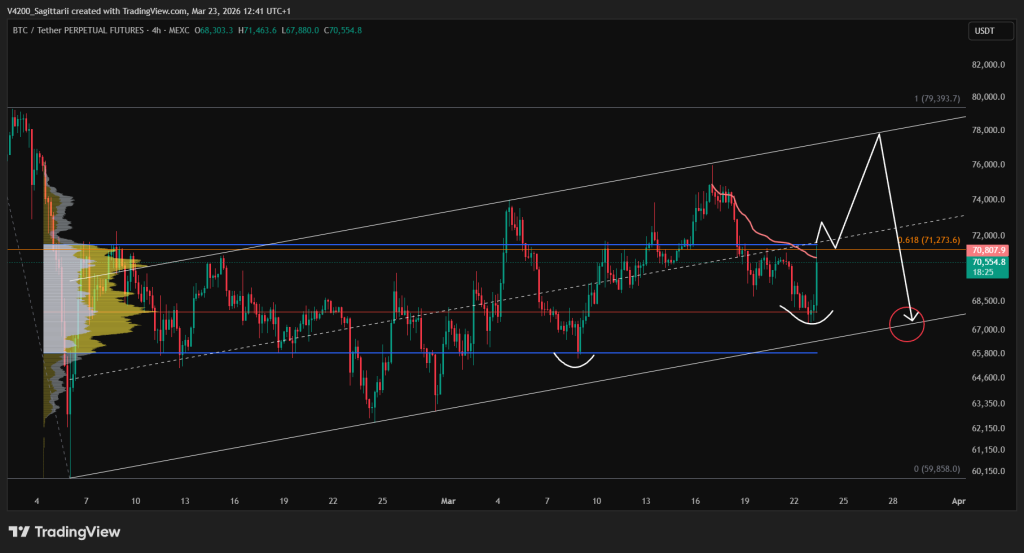The height and width of the screenshot is (553, 1024).
Task: Click the 60,150.0 price axis label
Action: tap(987, 471)
